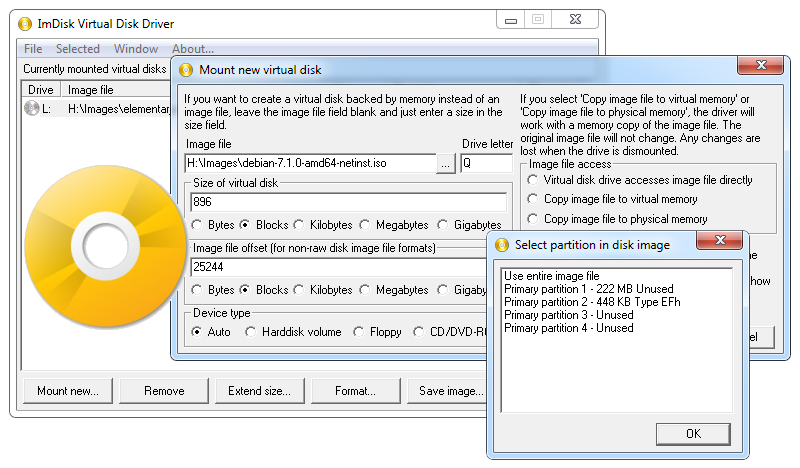The height and width of the screenshot is (468, 800).
Task: Select Copy image file to physical memory
Action: (617, 219)
